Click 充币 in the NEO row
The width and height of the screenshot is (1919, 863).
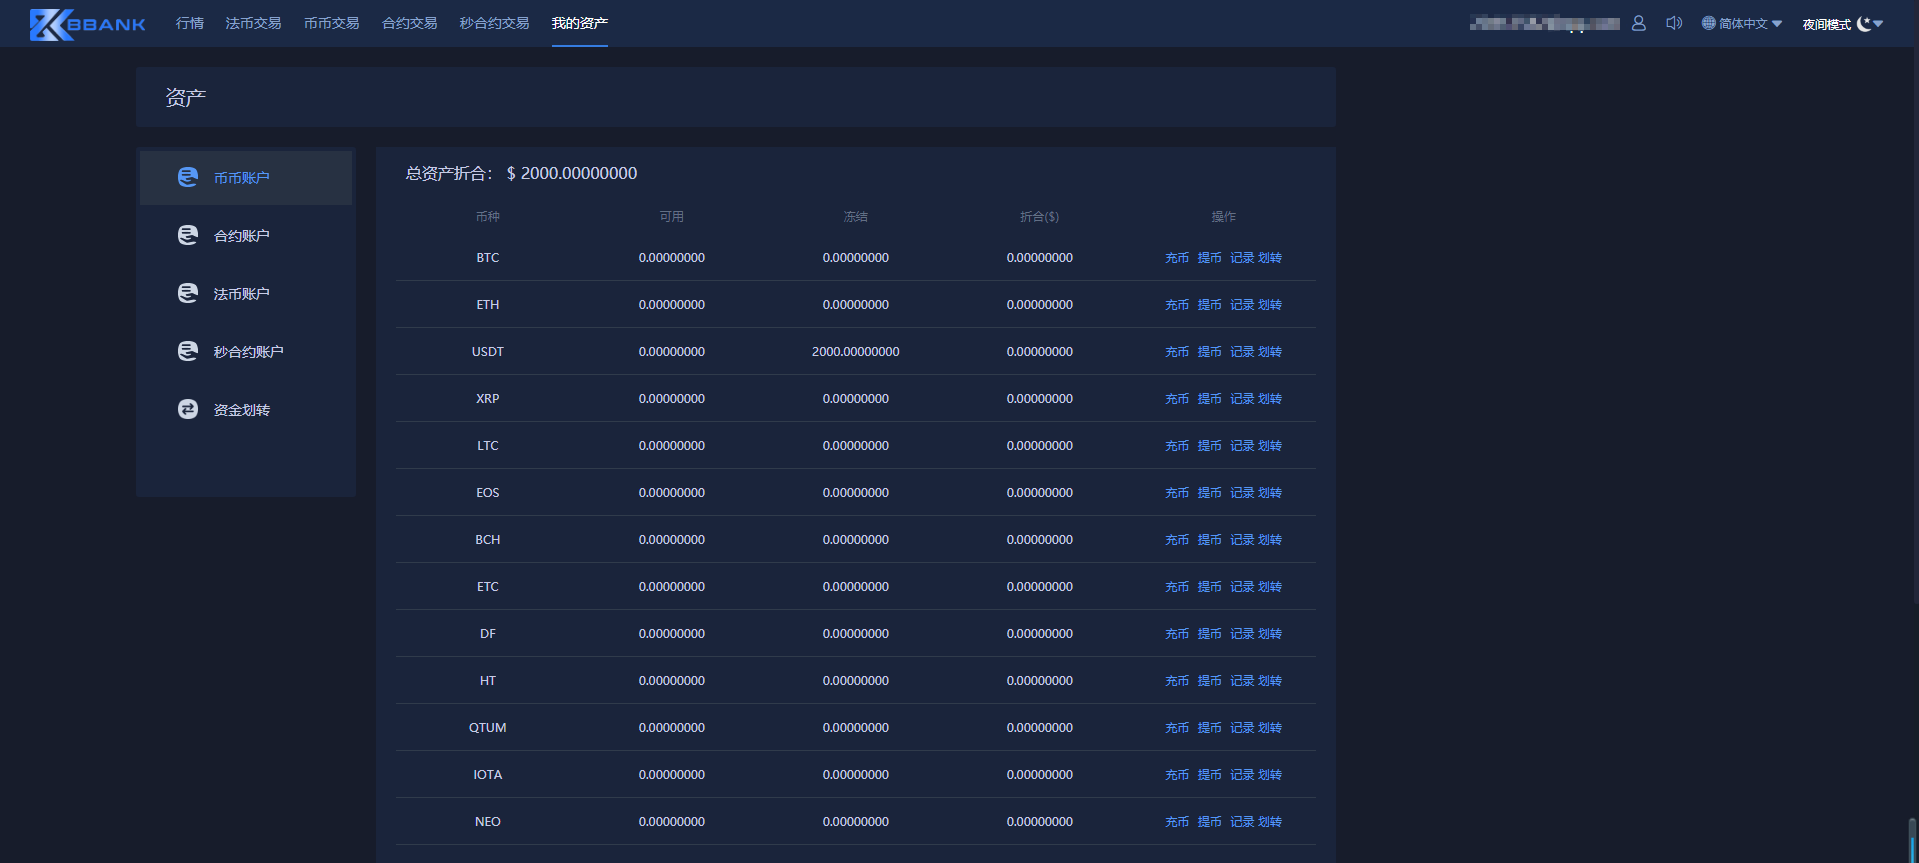tap(1177, 822)
